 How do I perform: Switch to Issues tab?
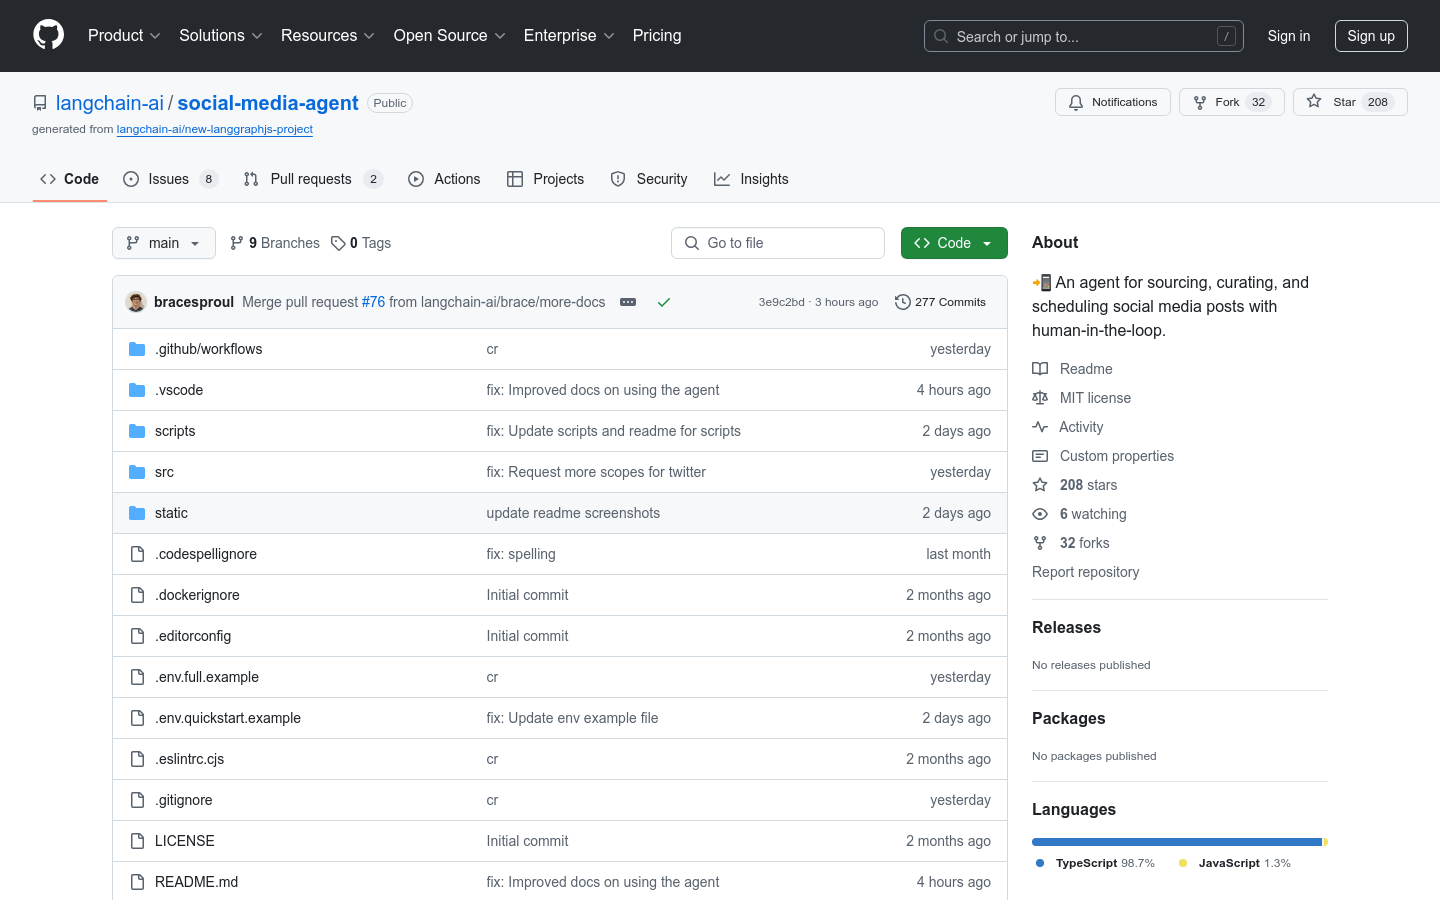[x=170, y=179]
